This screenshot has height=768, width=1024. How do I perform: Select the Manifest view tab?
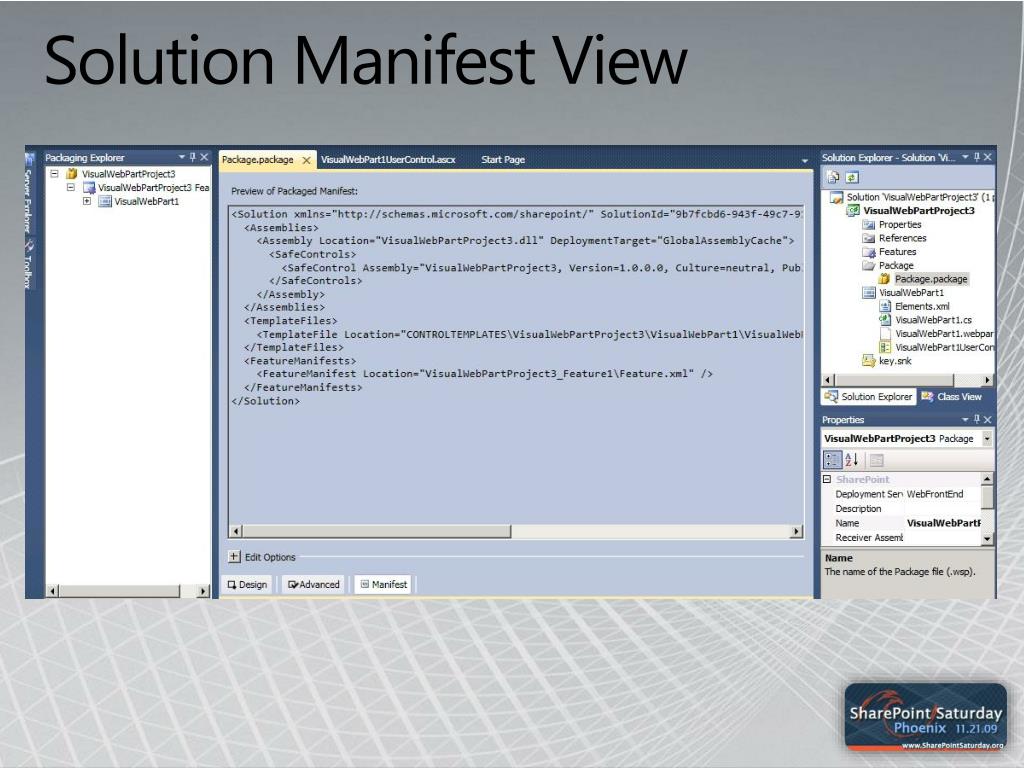click(384, 584)
